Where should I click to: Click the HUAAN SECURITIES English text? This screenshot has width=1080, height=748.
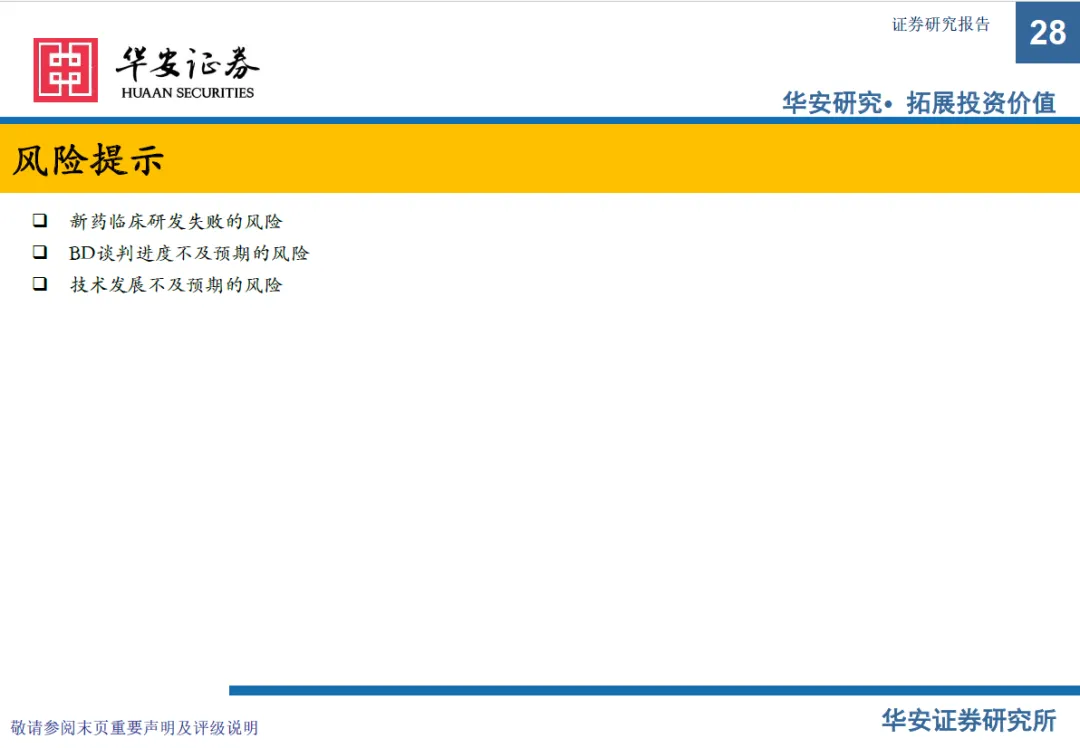[187, 93]
